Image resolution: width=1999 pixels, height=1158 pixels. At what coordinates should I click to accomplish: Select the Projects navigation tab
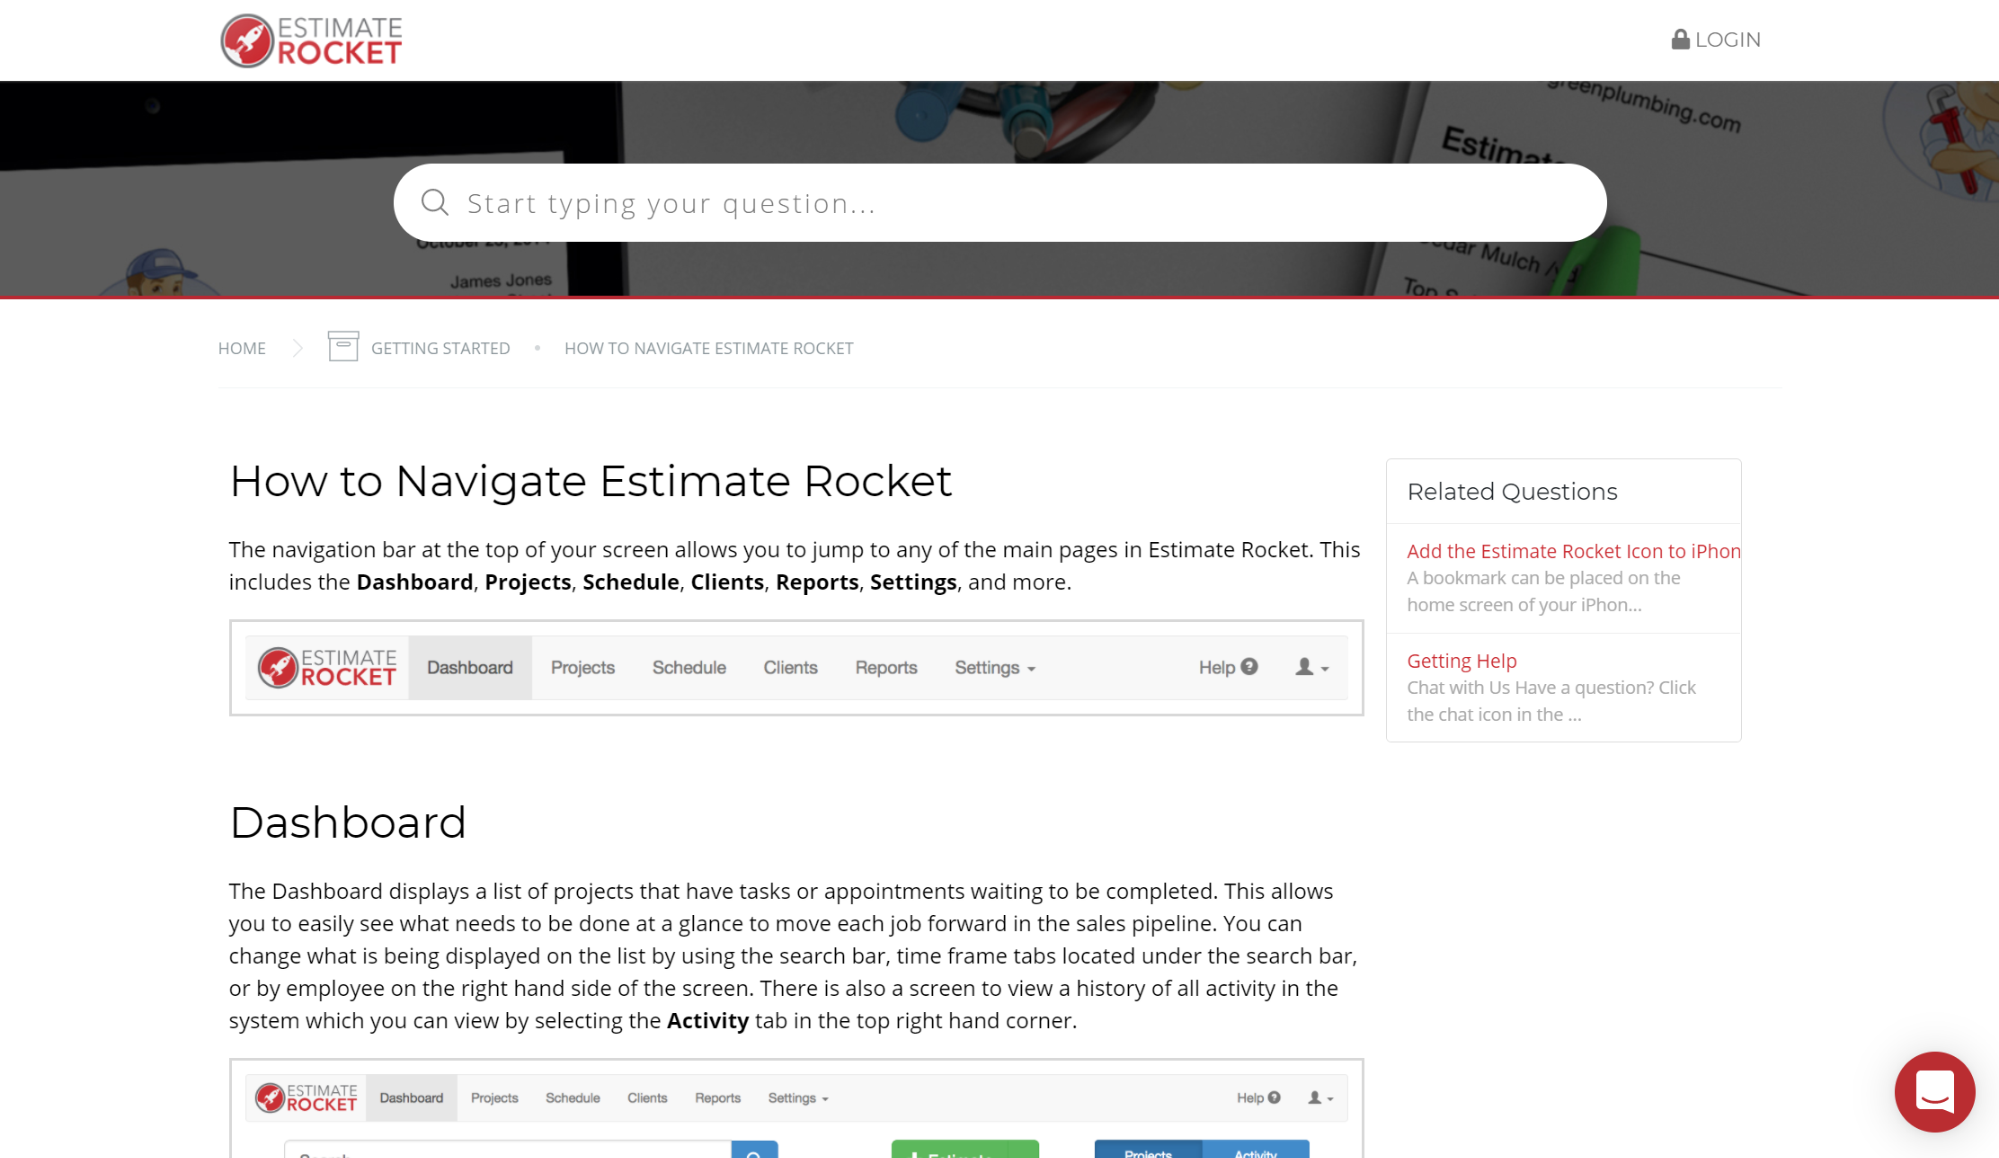582,667
